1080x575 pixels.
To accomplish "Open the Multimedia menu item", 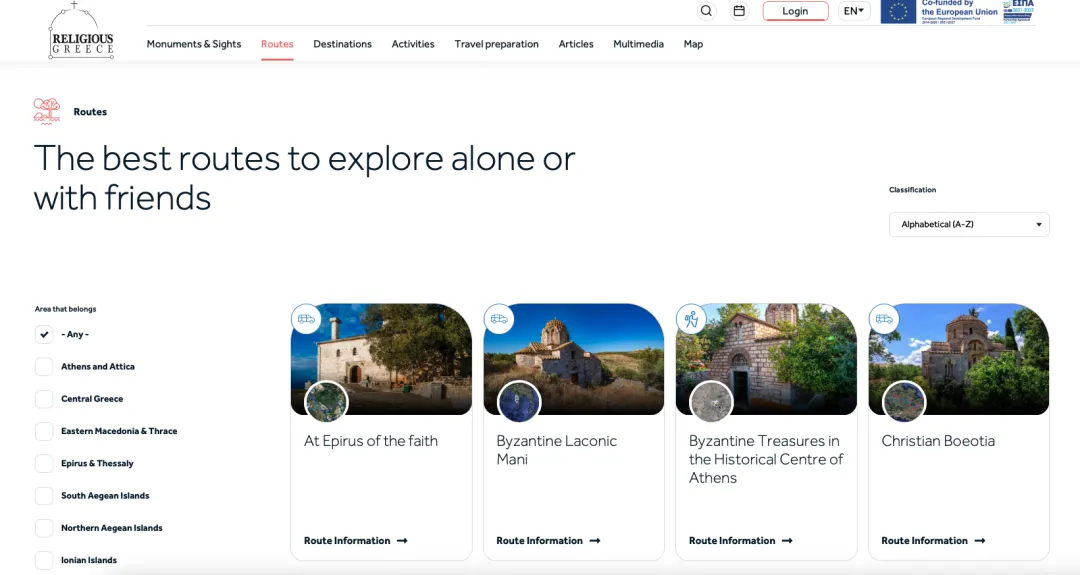I will [638, 44].
